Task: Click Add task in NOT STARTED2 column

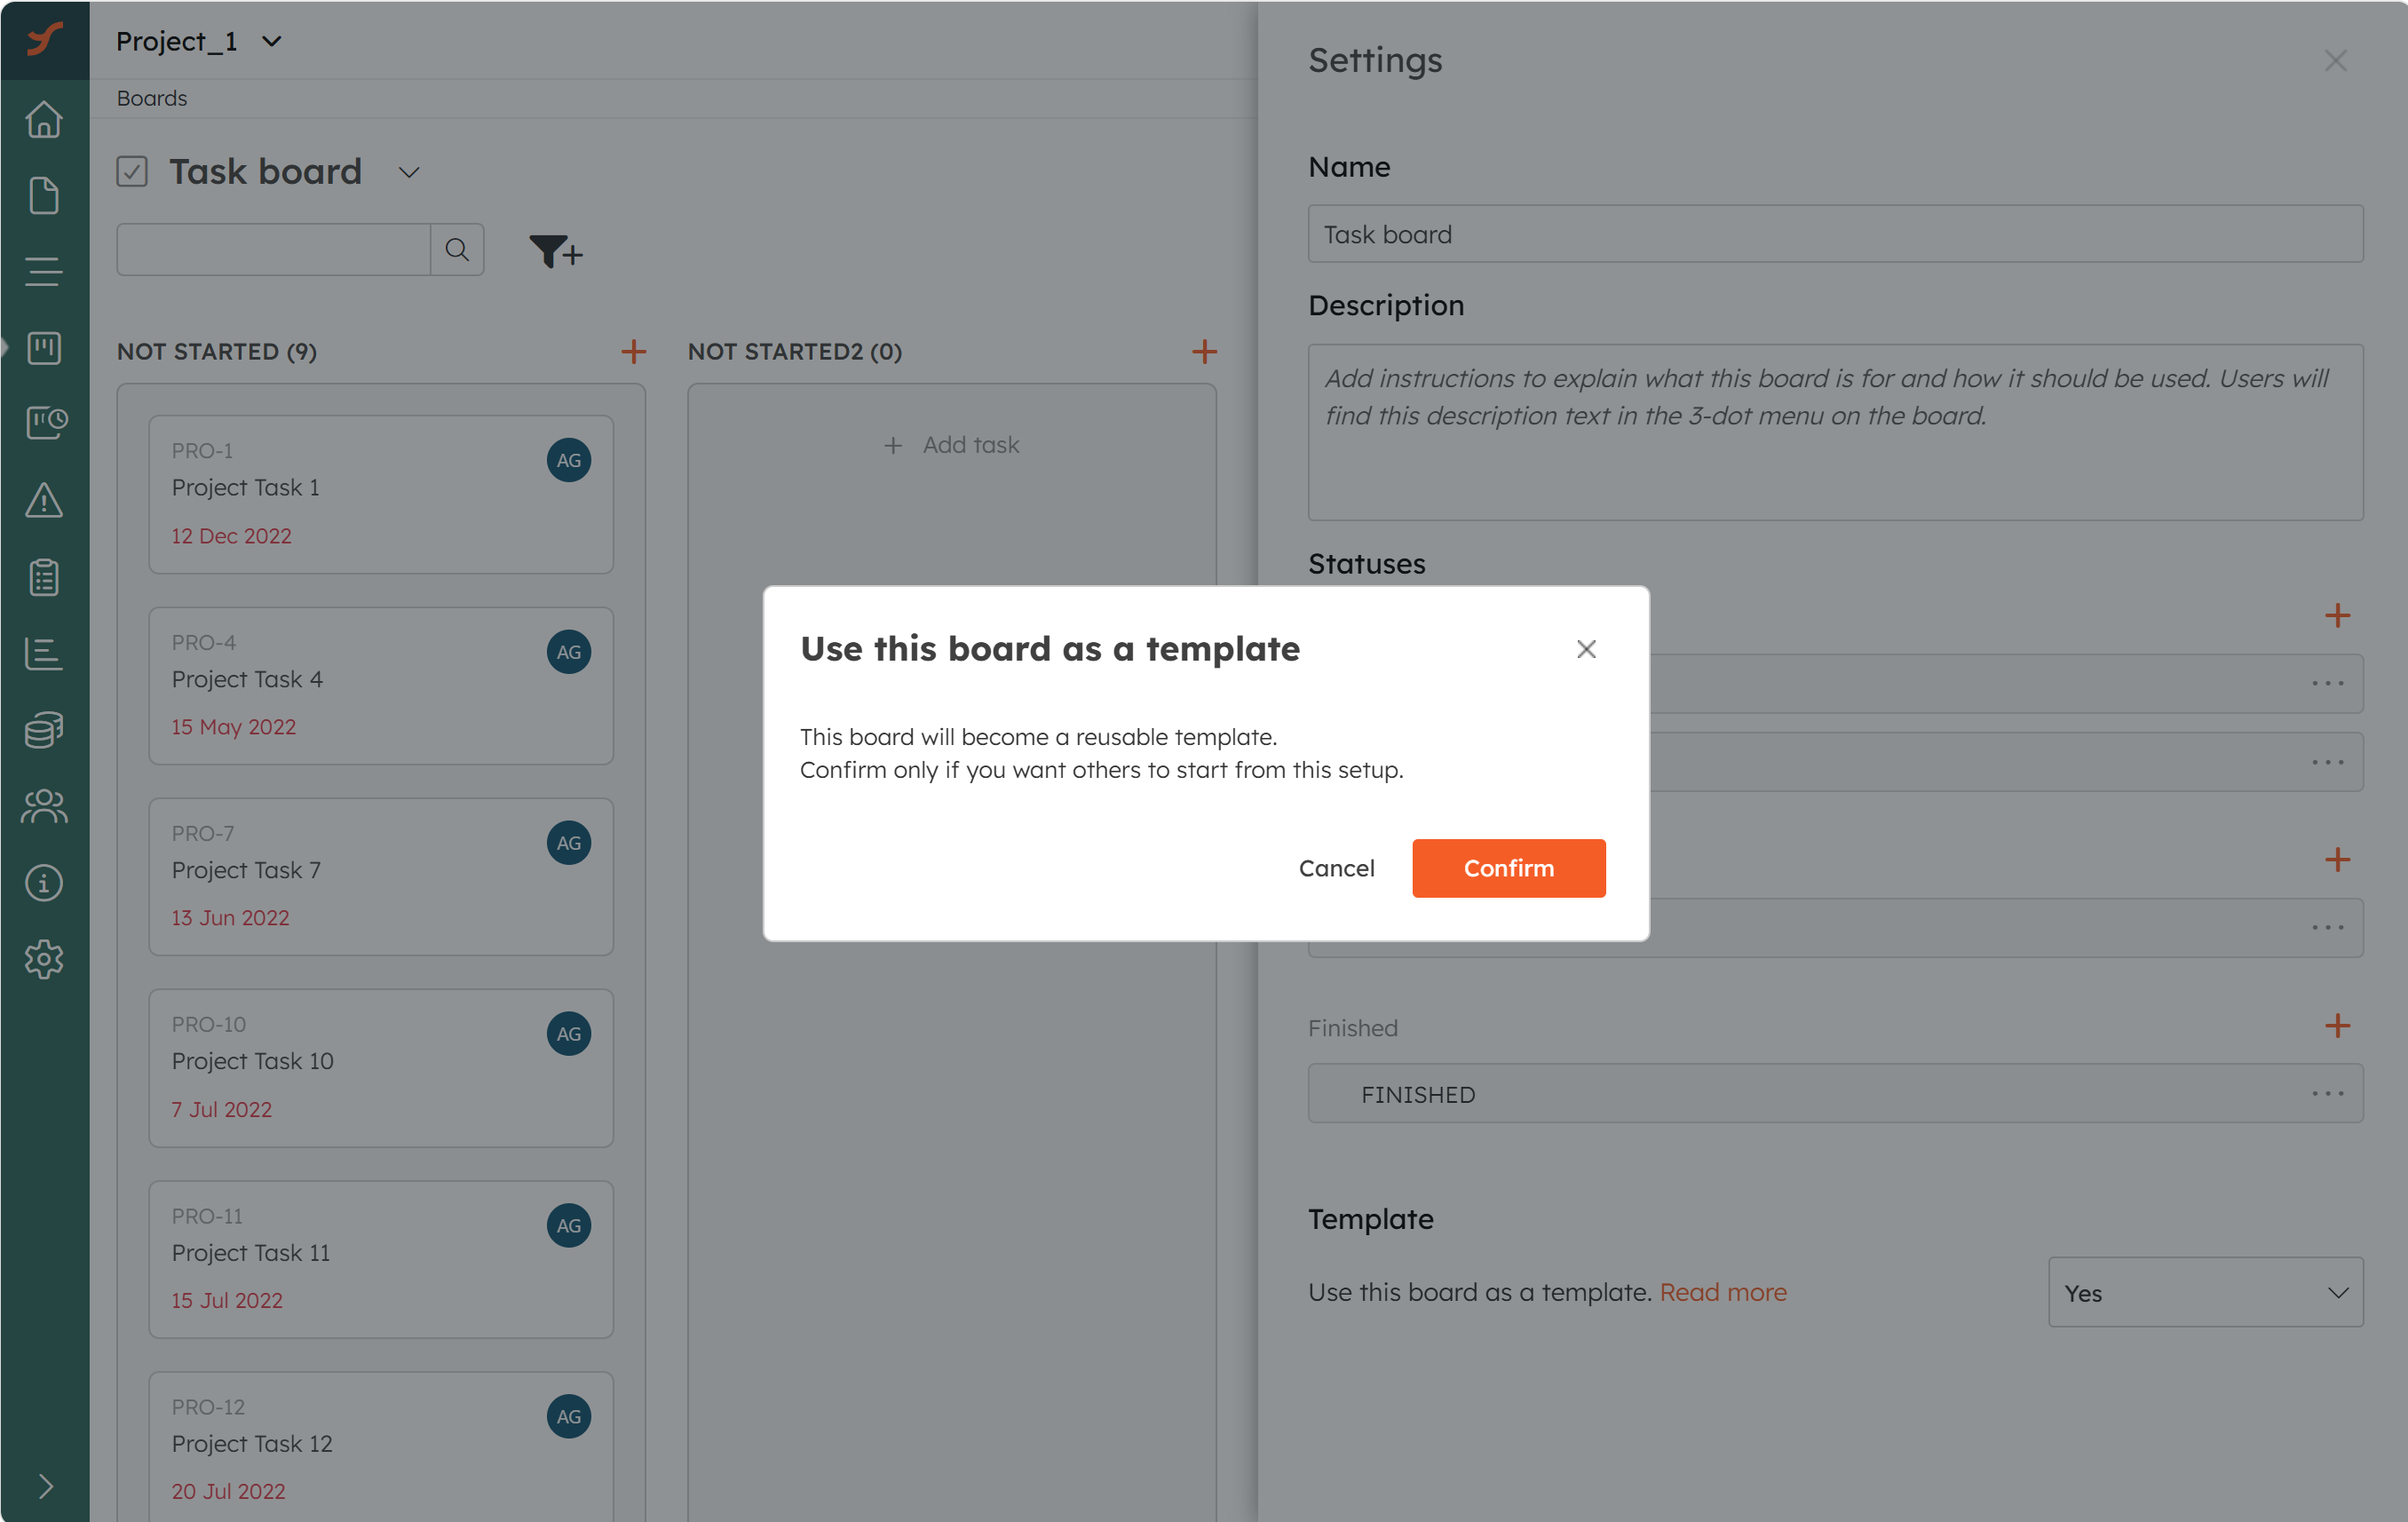Action: click(x=951, y=445)
